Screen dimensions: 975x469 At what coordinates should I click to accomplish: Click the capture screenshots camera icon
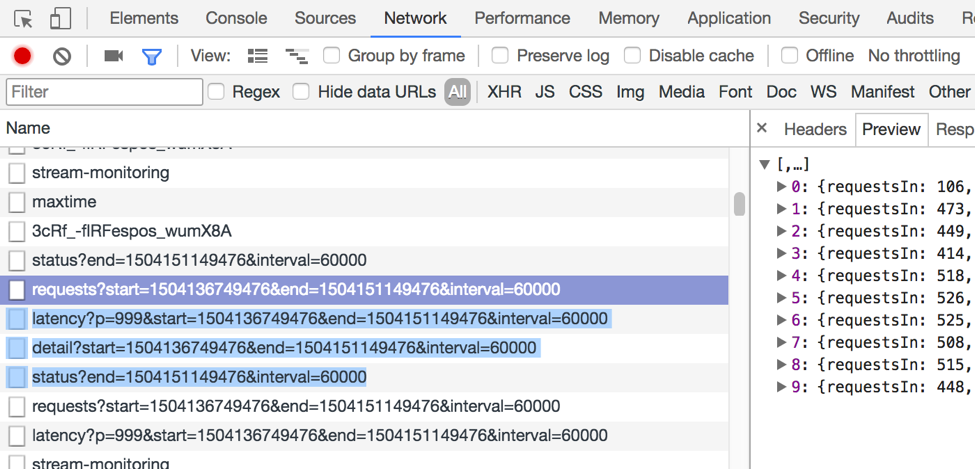tap(113, 56)
